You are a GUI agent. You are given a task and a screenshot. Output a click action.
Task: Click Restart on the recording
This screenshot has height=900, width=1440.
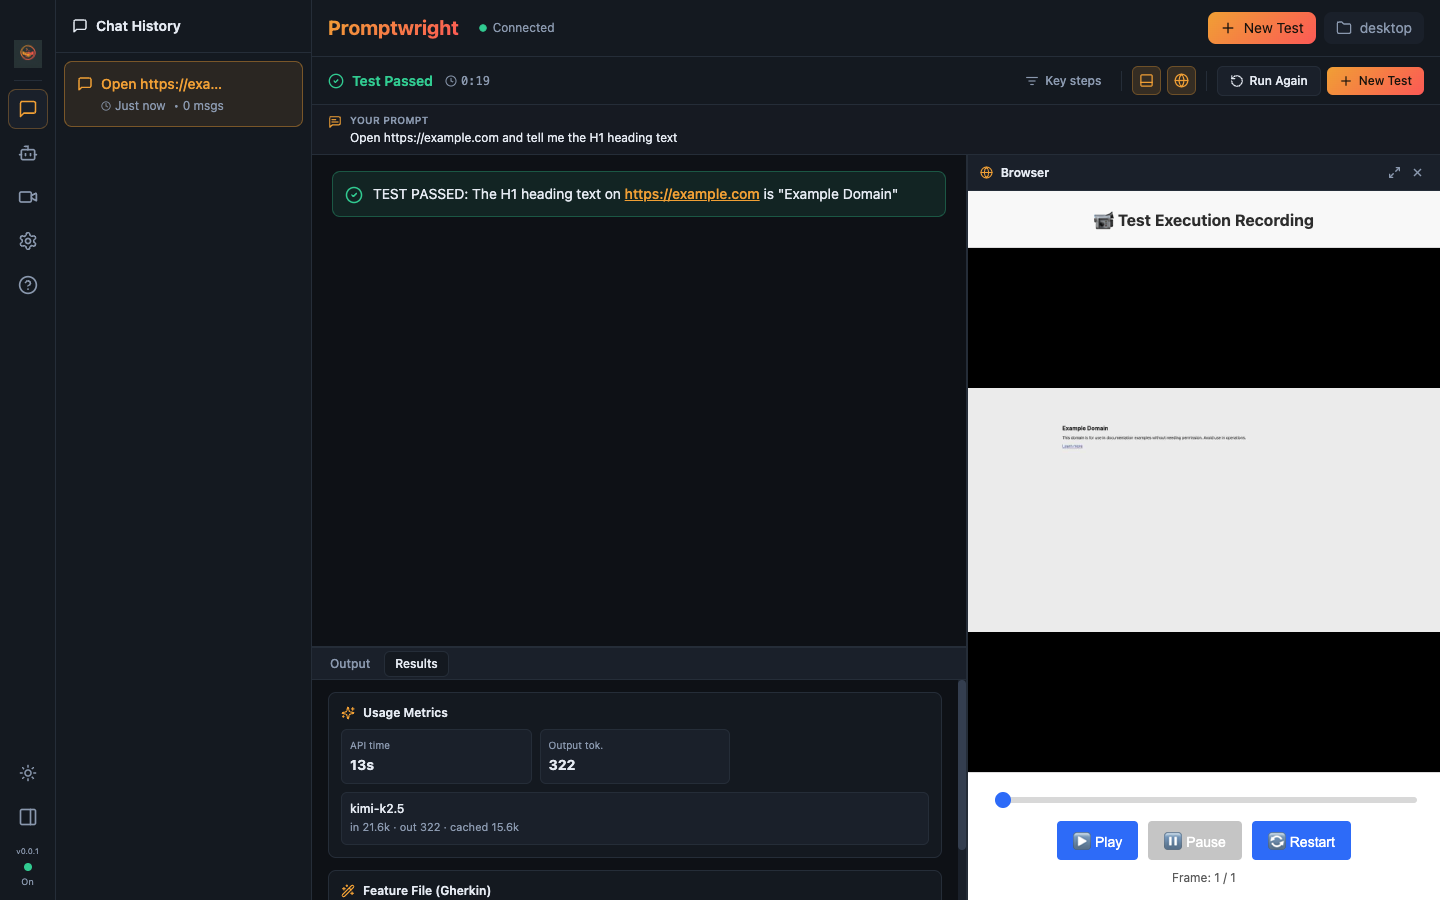click(x=1301, y=841)
